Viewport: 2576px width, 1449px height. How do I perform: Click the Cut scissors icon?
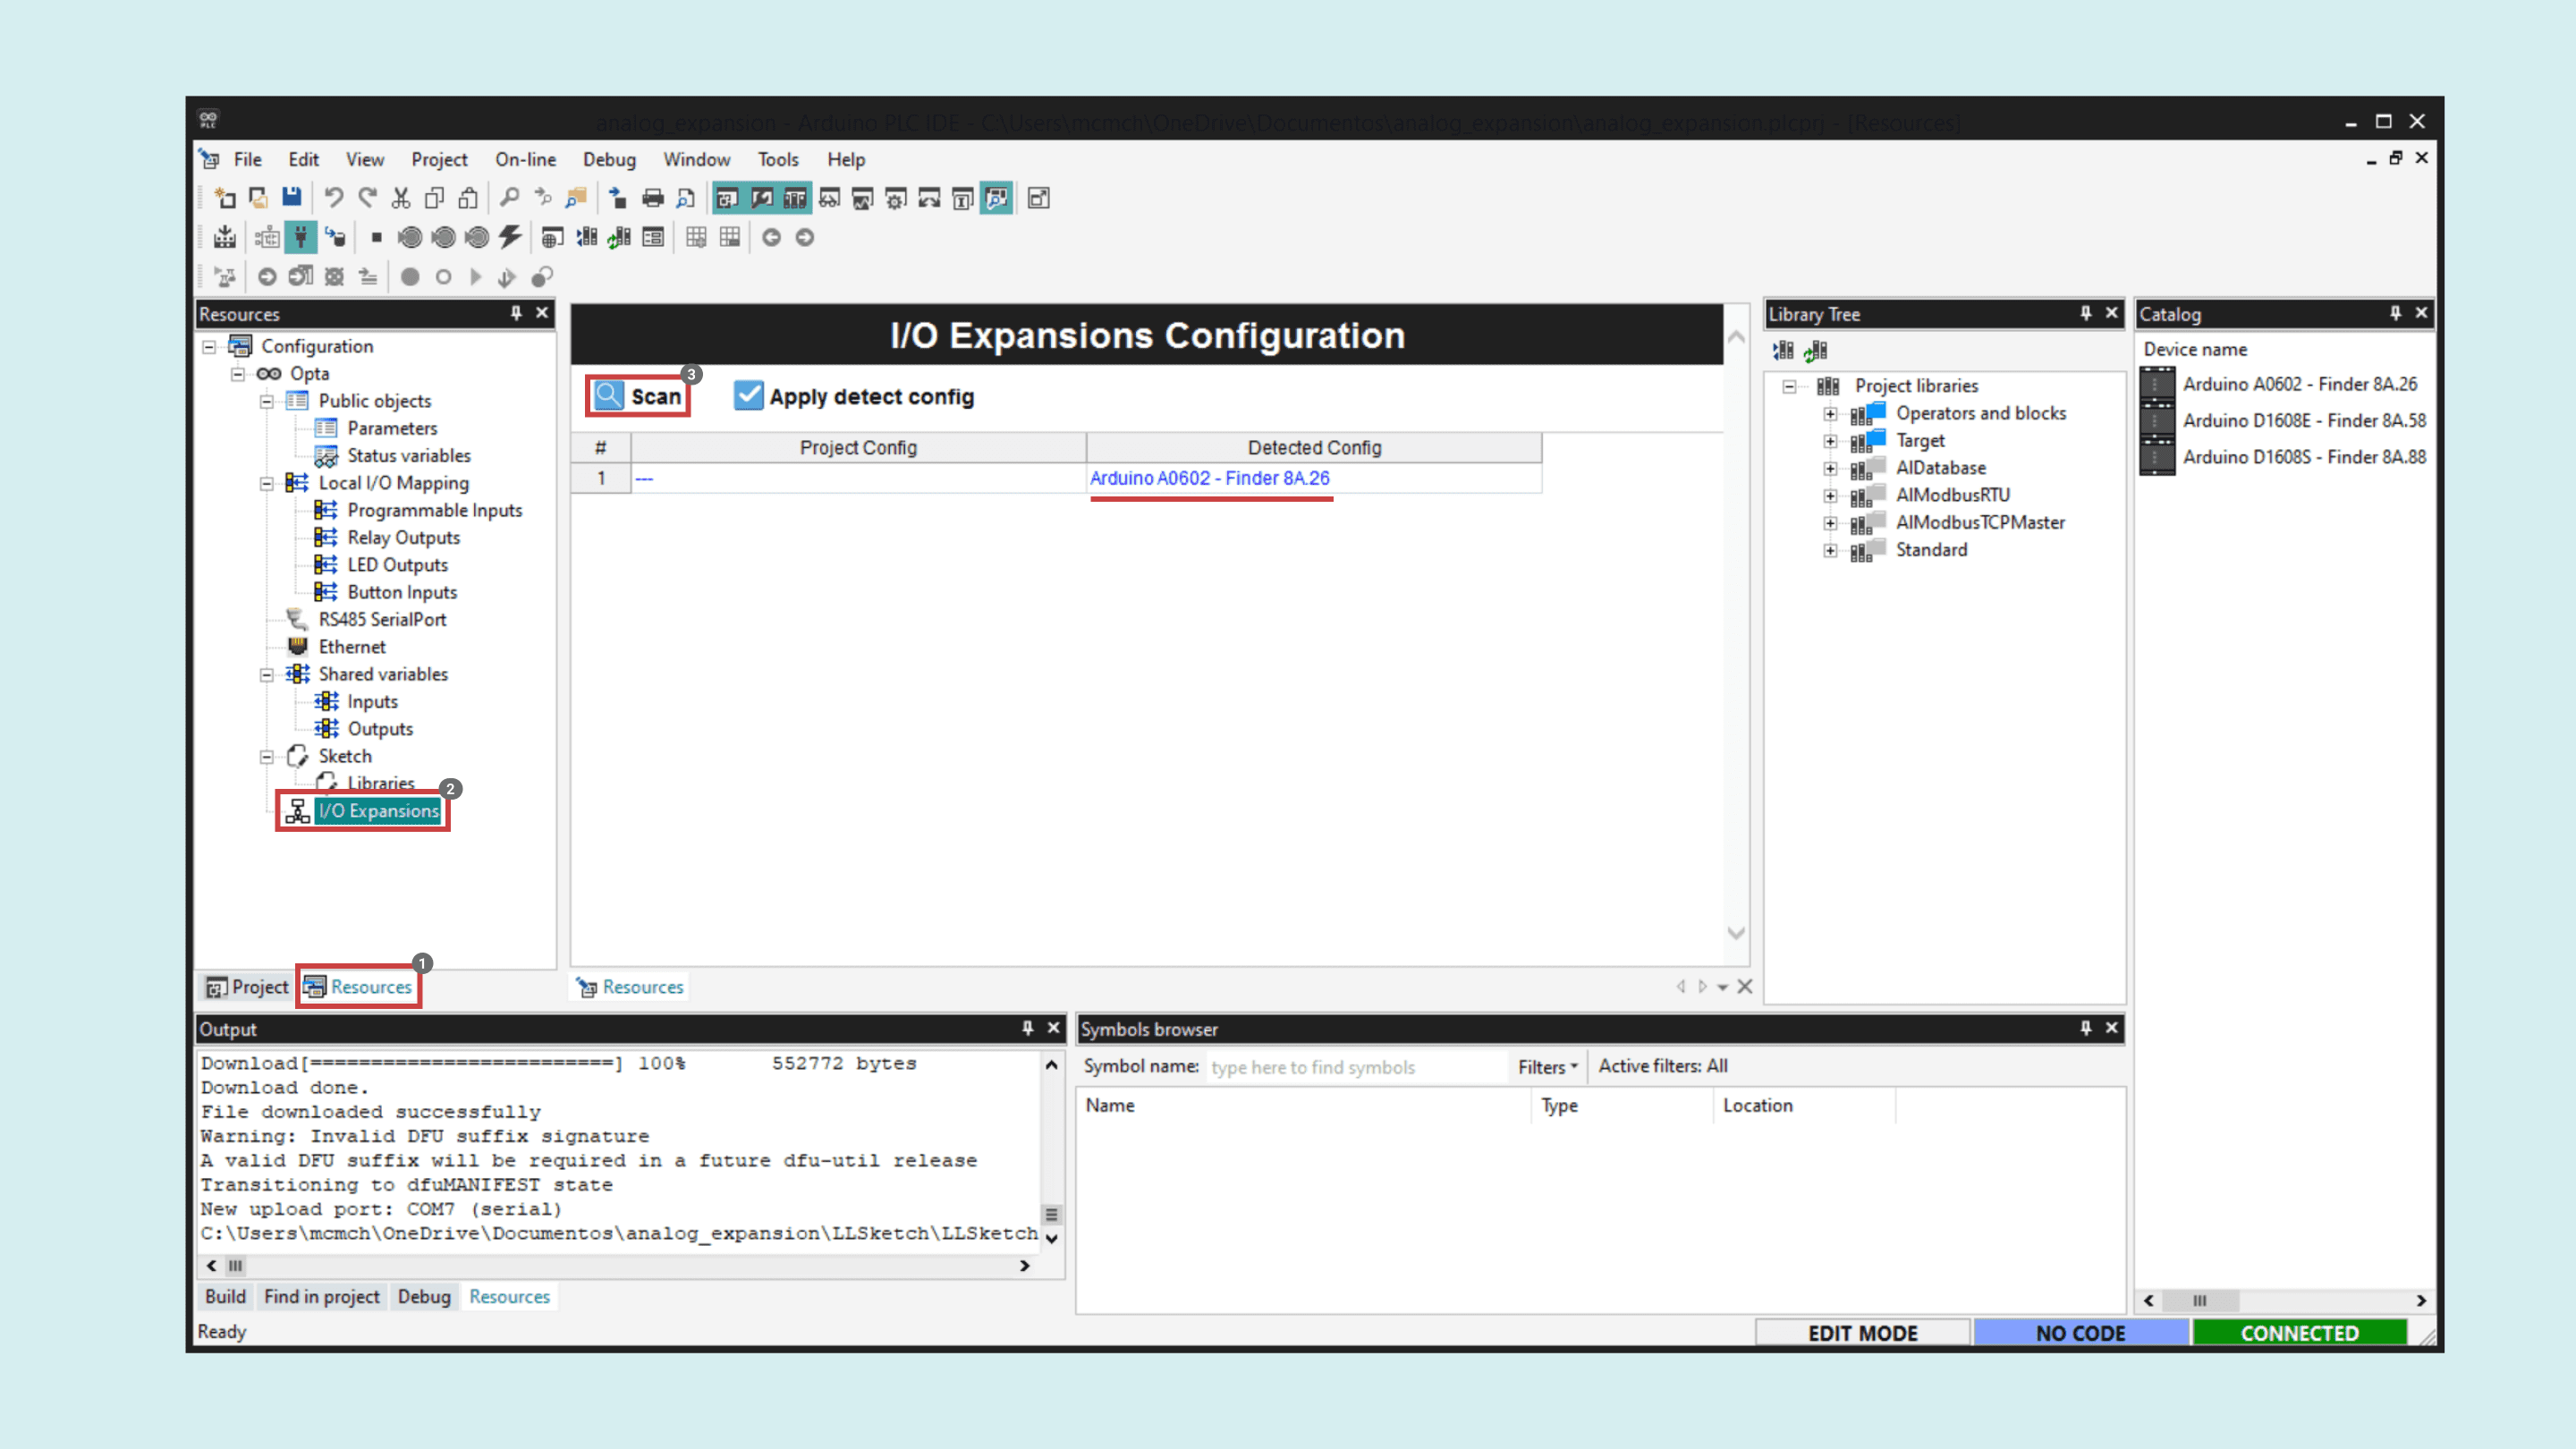click(x=401, y=197)
